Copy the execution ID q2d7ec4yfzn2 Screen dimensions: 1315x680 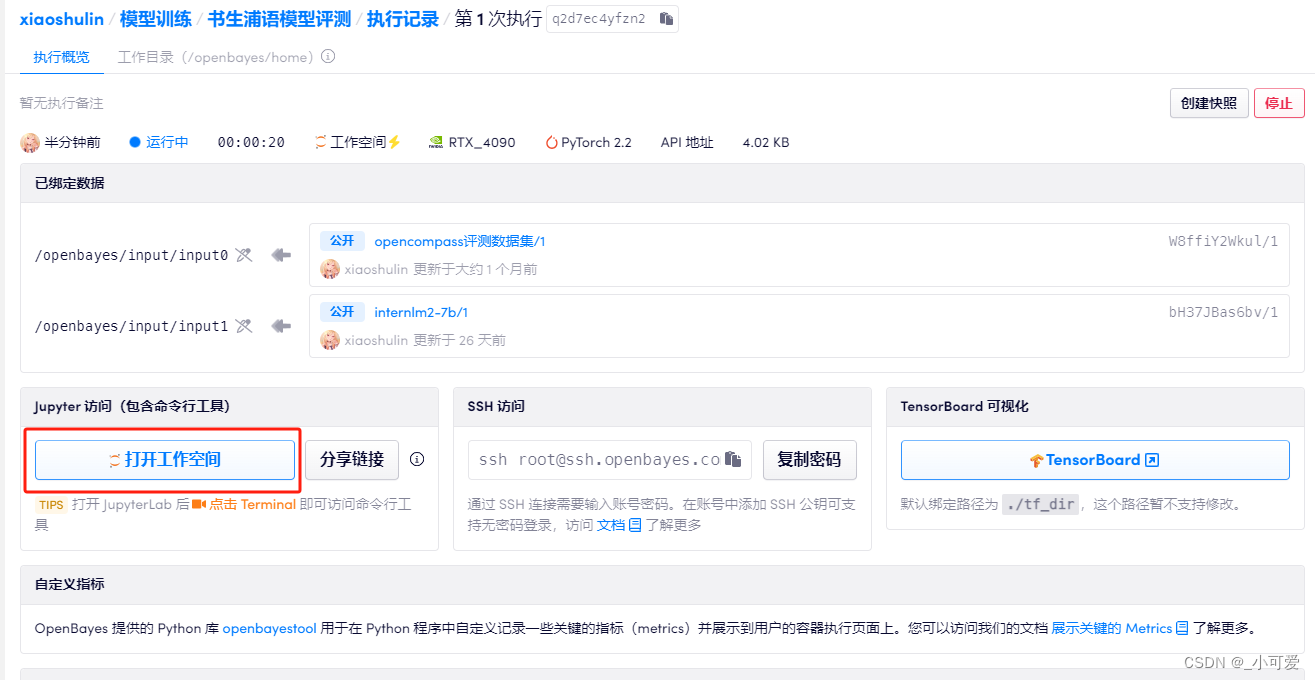(x=664, y=18)
